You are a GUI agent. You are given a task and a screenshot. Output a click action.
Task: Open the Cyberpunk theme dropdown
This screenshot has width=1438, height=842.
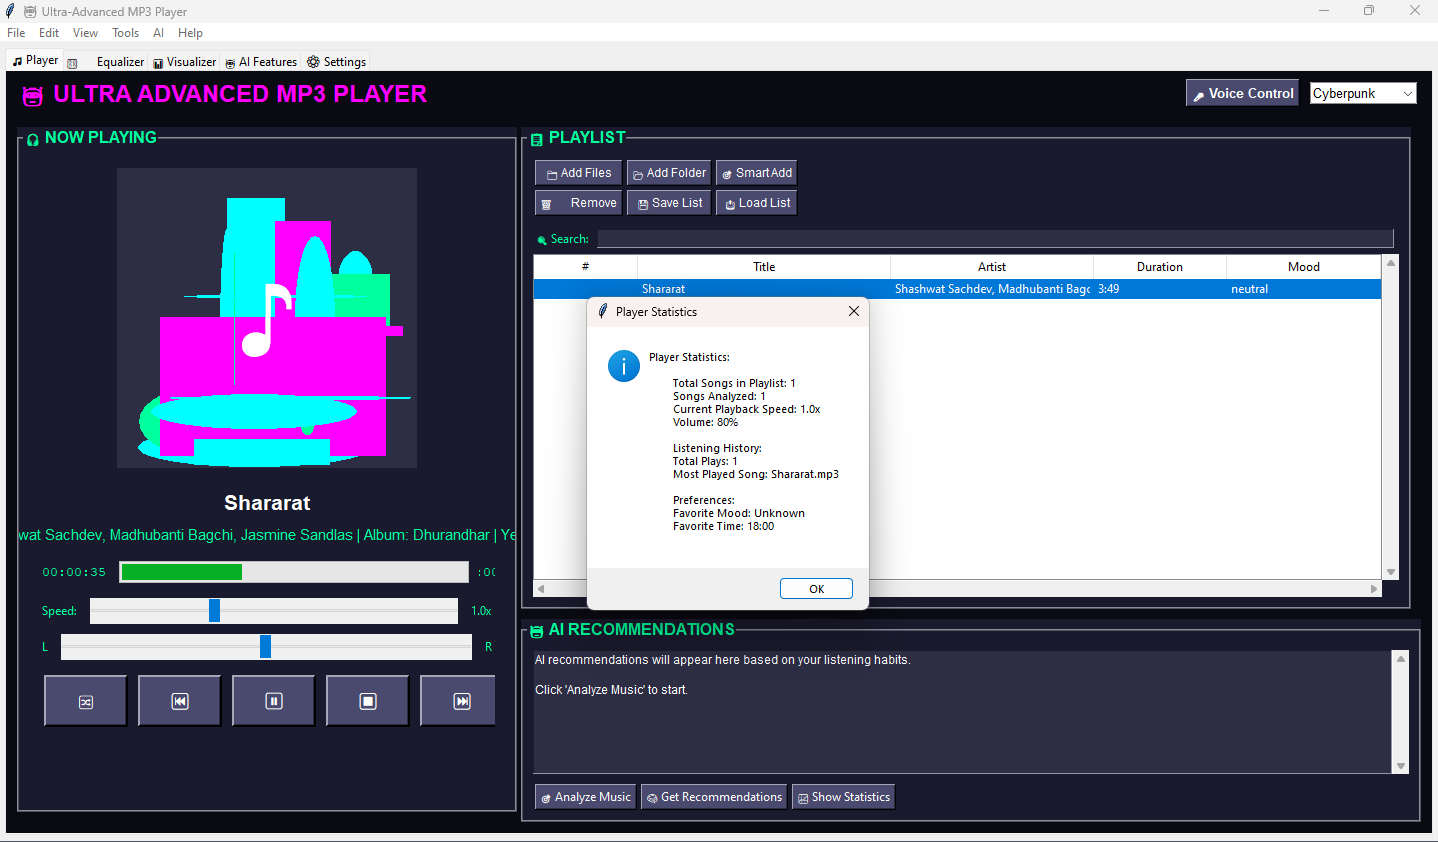point(1362,93)
